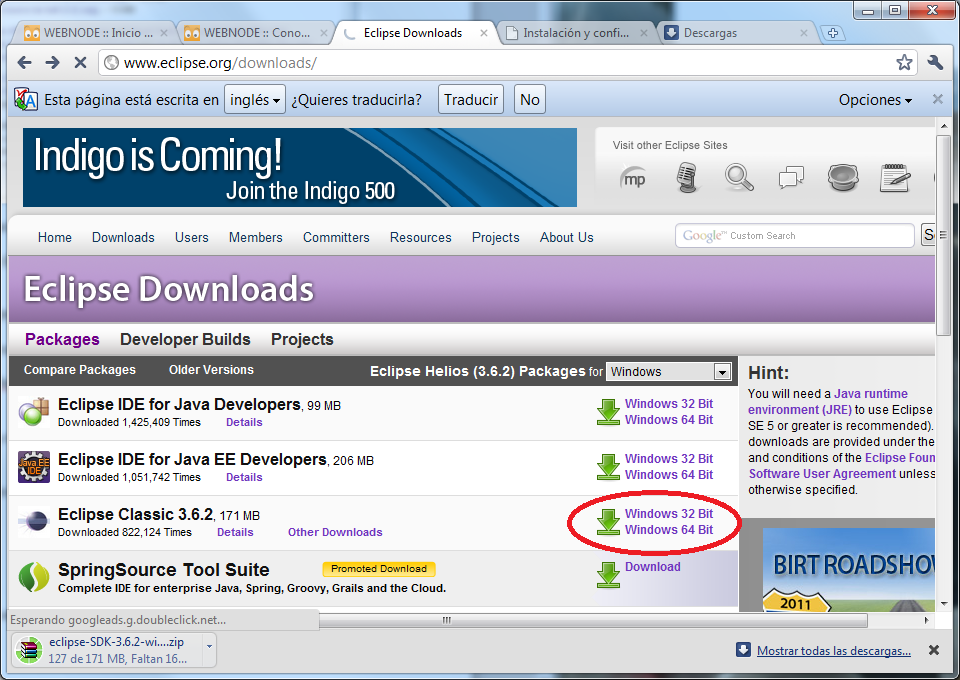Image resolution: width=960 pixels, height=680 pixels.
Task: Open the Committers navigation item
Action: point(336,237)
